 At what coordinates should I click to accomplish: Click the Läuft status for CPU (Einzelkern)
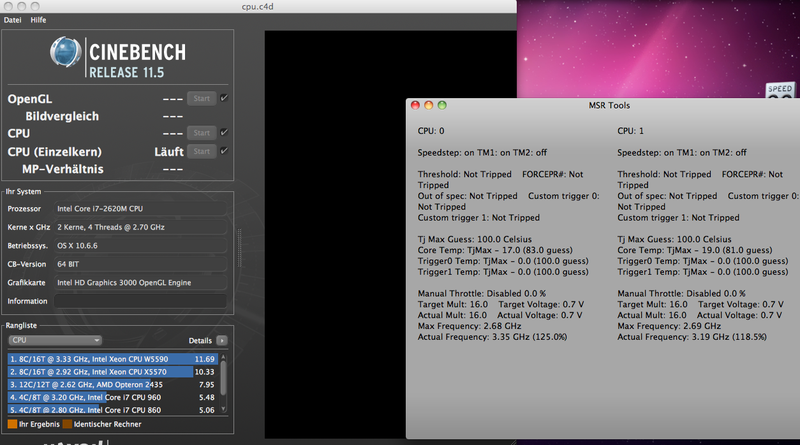[169, 152]
